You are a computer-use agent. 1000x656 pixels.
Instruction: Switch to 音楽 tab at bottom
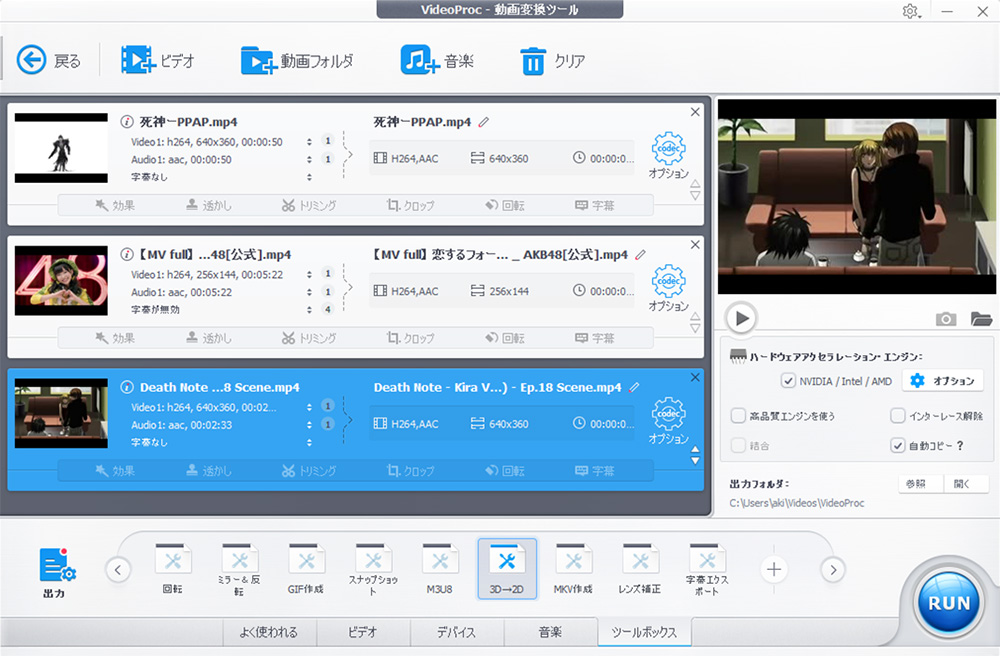click(550, 632)
